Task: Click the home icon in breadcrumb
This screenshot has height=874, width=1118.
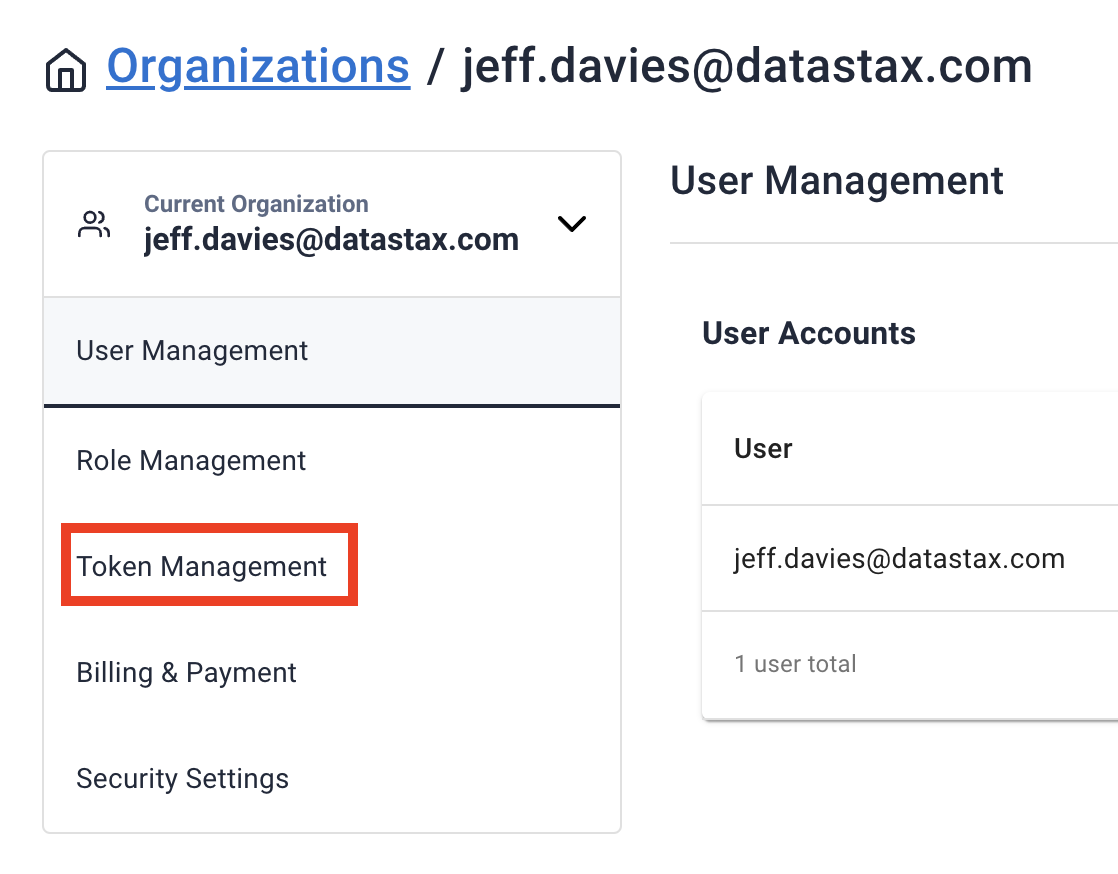Action: click(66, 70)
